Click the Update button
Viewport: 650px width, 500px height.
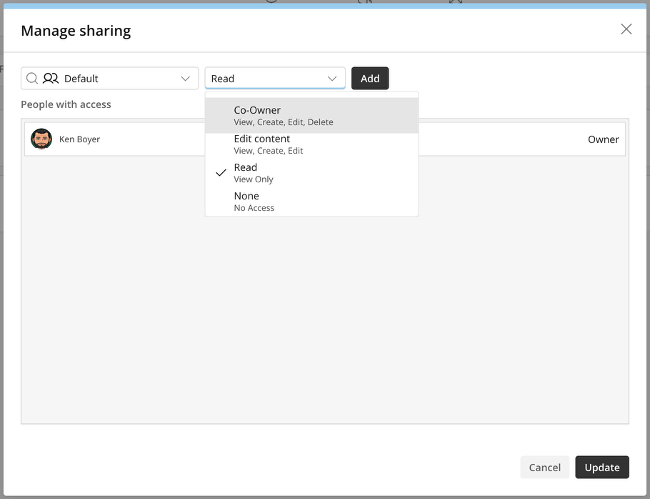(x=602, y=467)
